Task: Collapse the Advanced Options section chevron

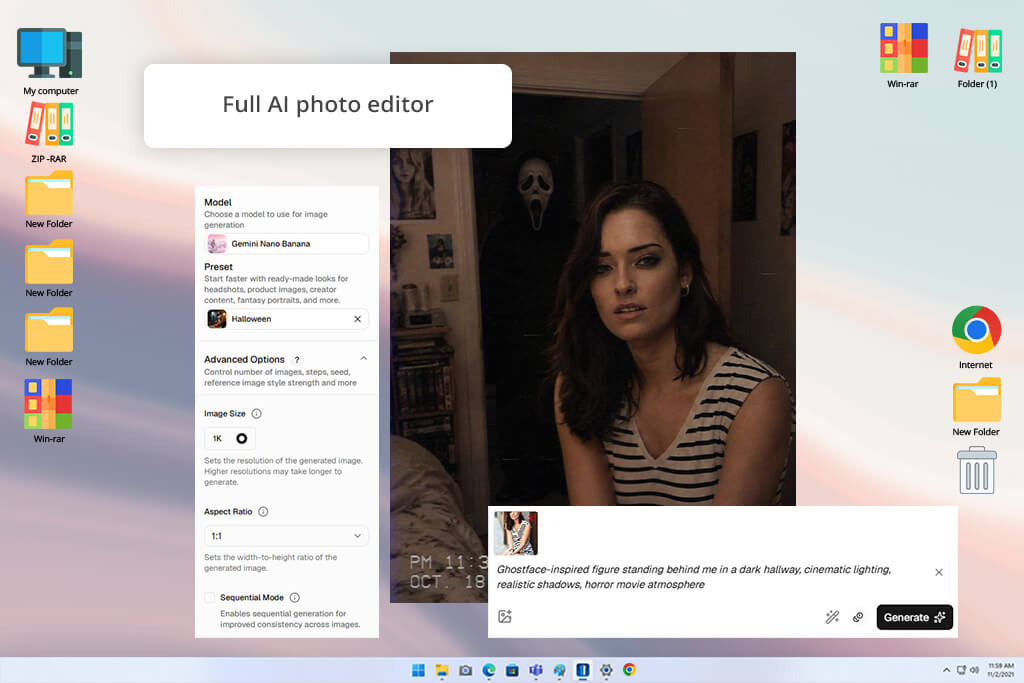Action: point(364,358)
